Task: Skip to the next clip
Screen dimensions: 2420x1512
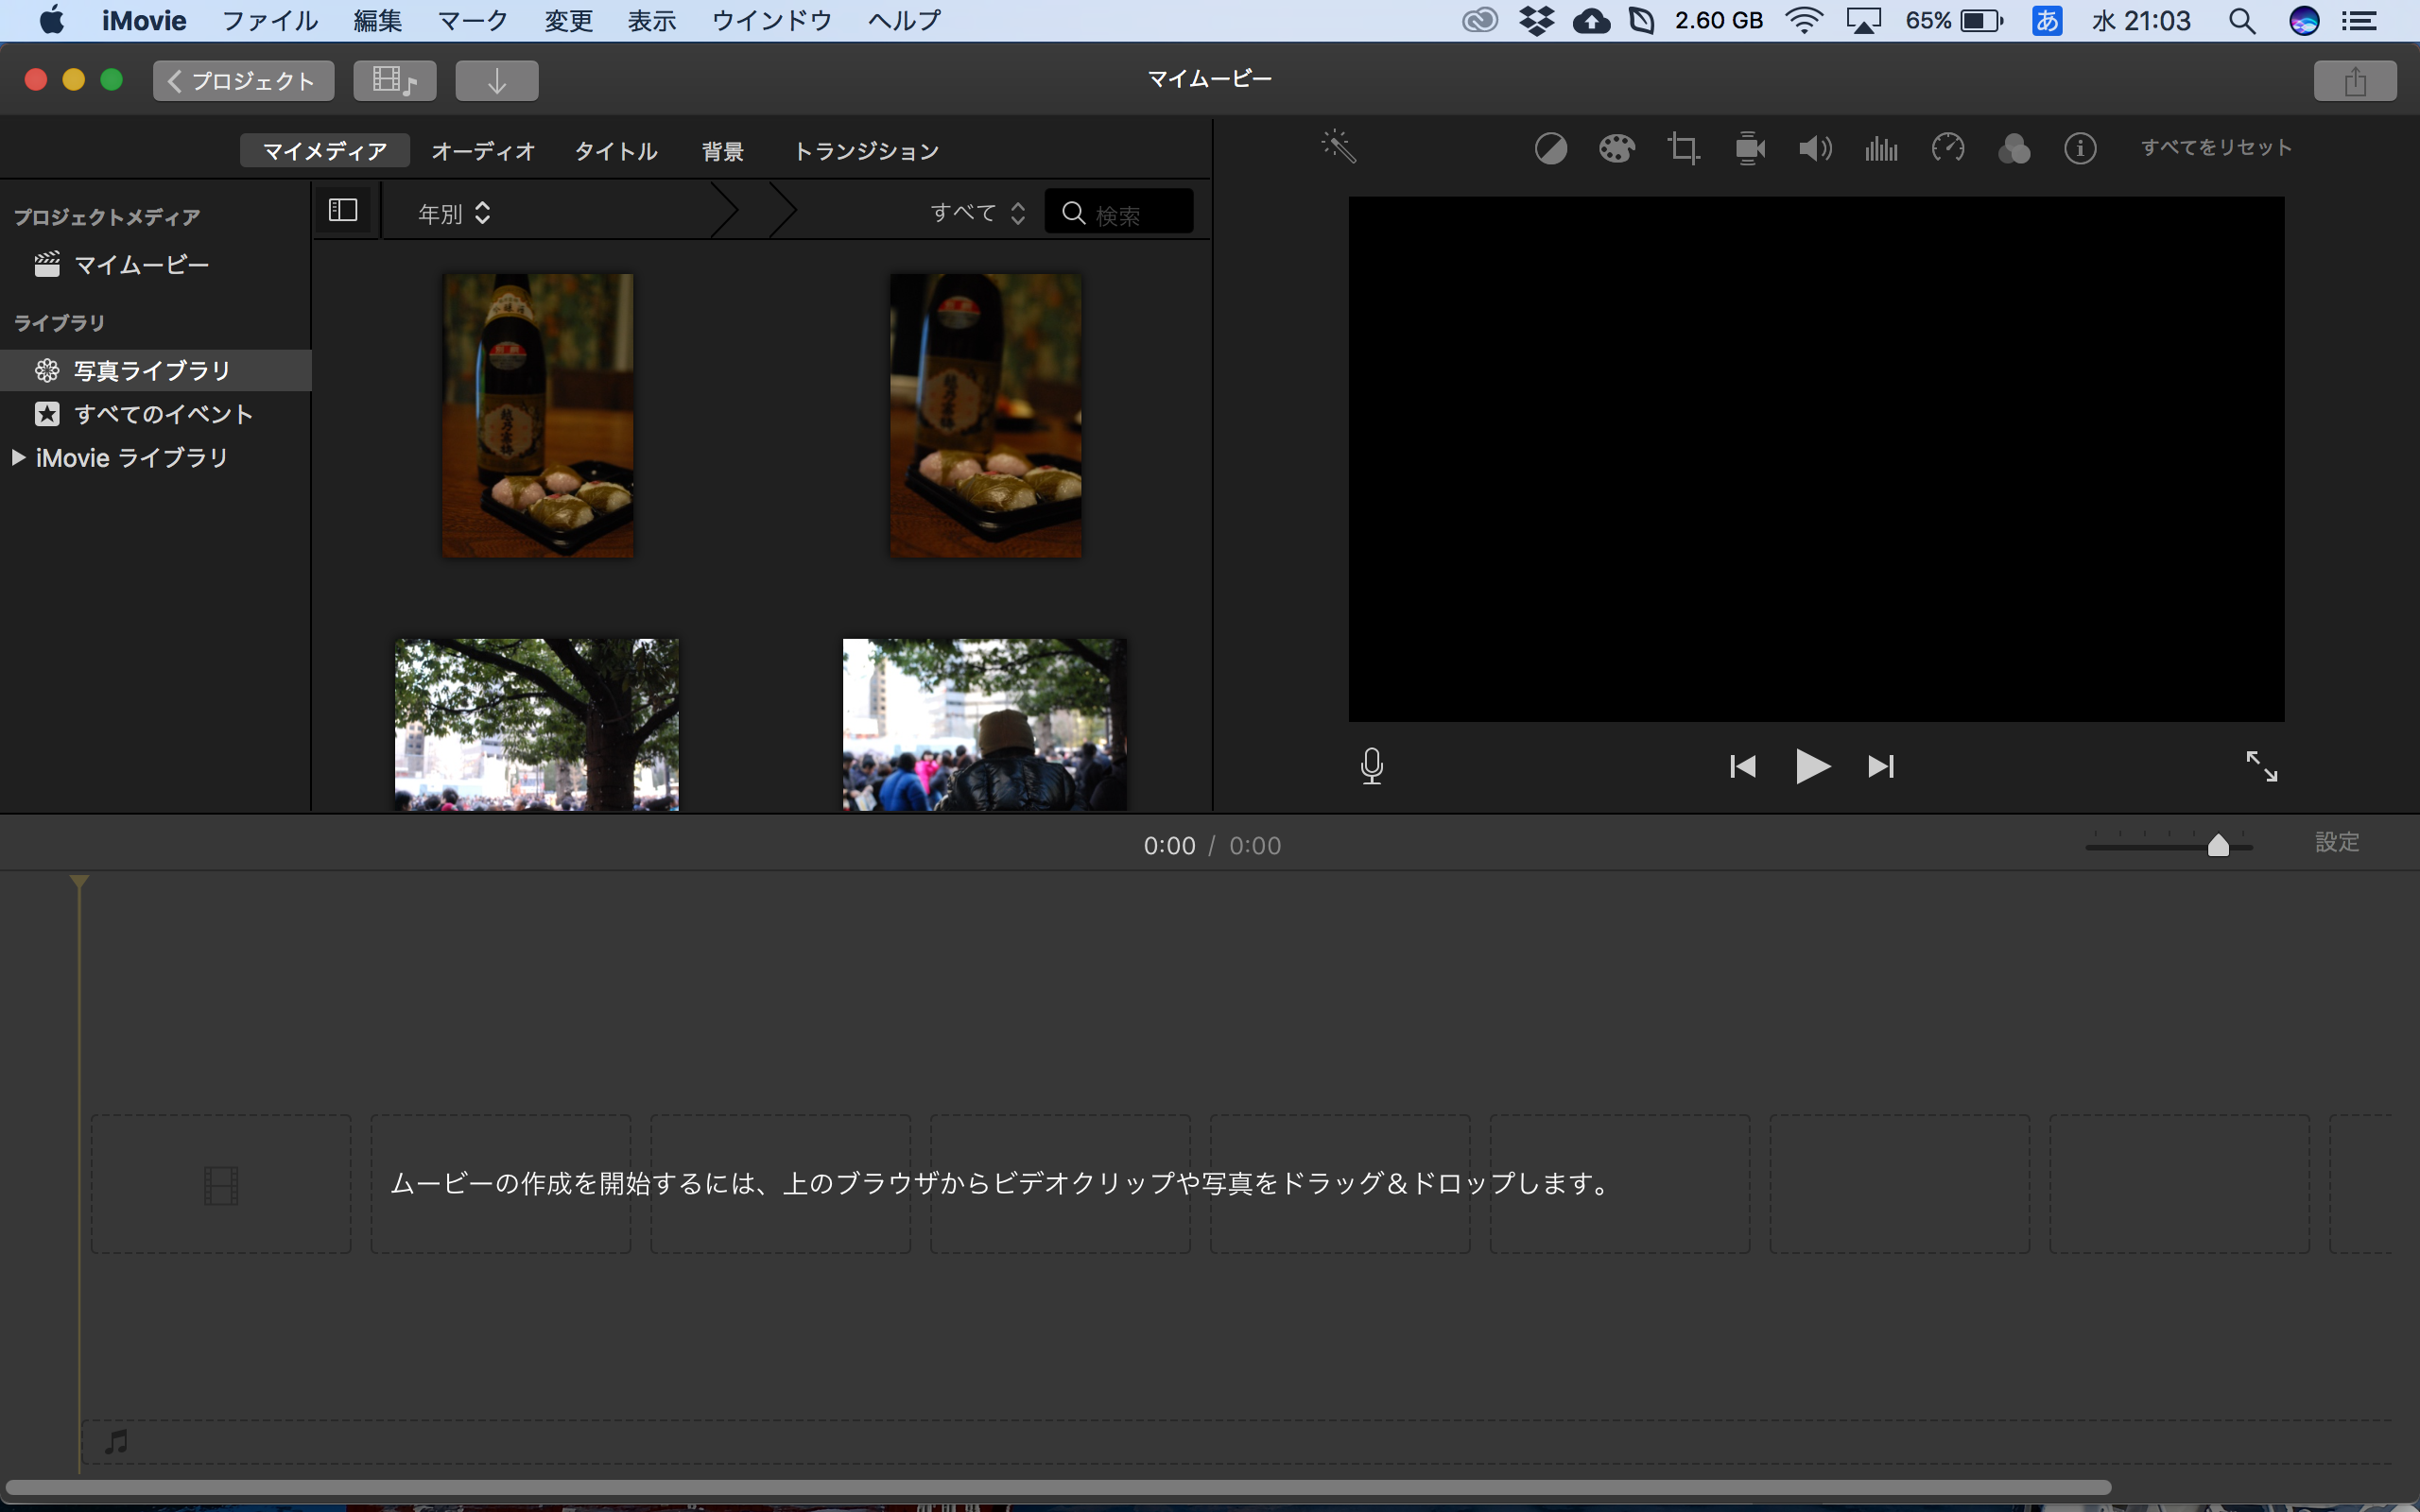Action: [1881, 766]
